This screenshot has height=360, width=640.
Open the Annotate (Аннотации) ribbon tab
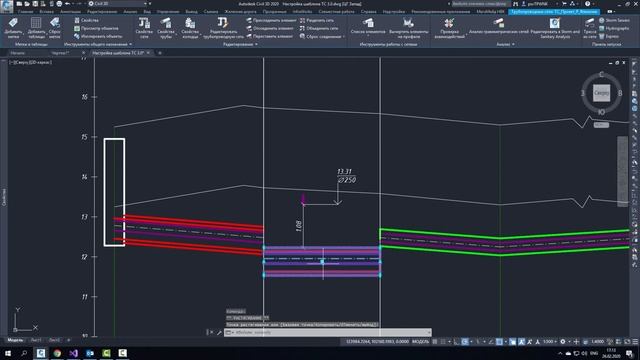coord(70,12)
